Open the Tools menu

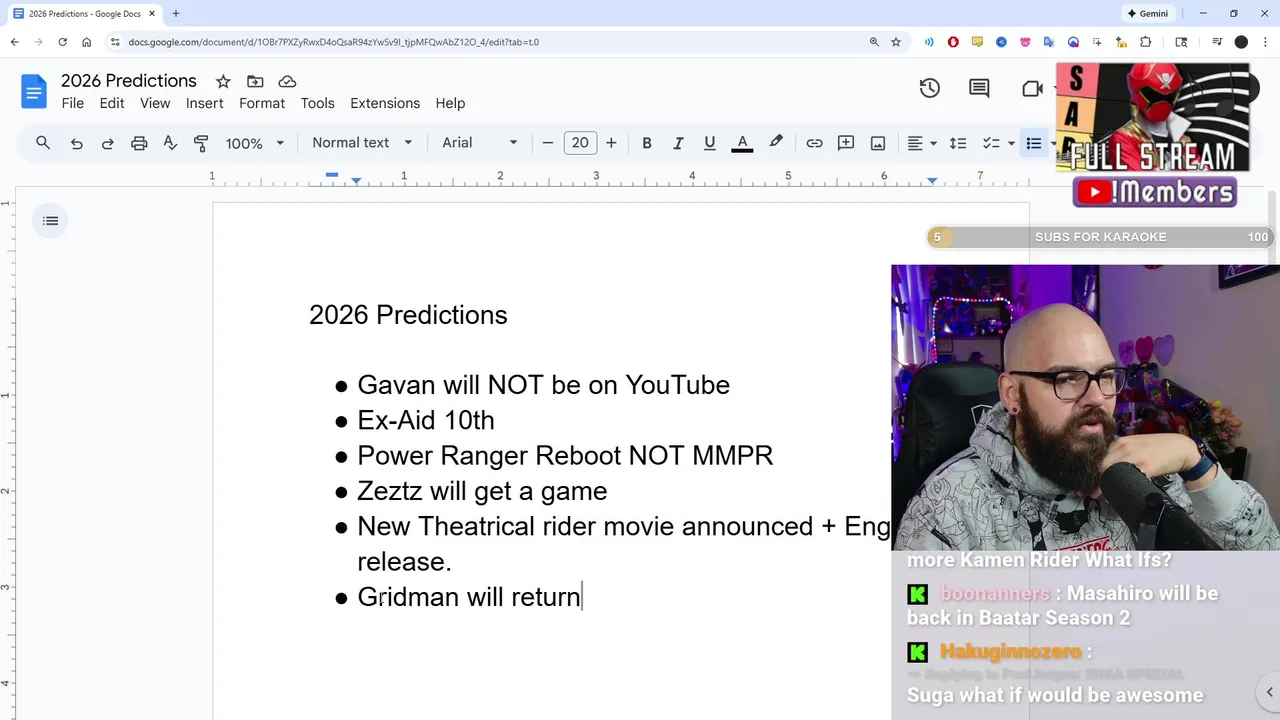[317, 103]
